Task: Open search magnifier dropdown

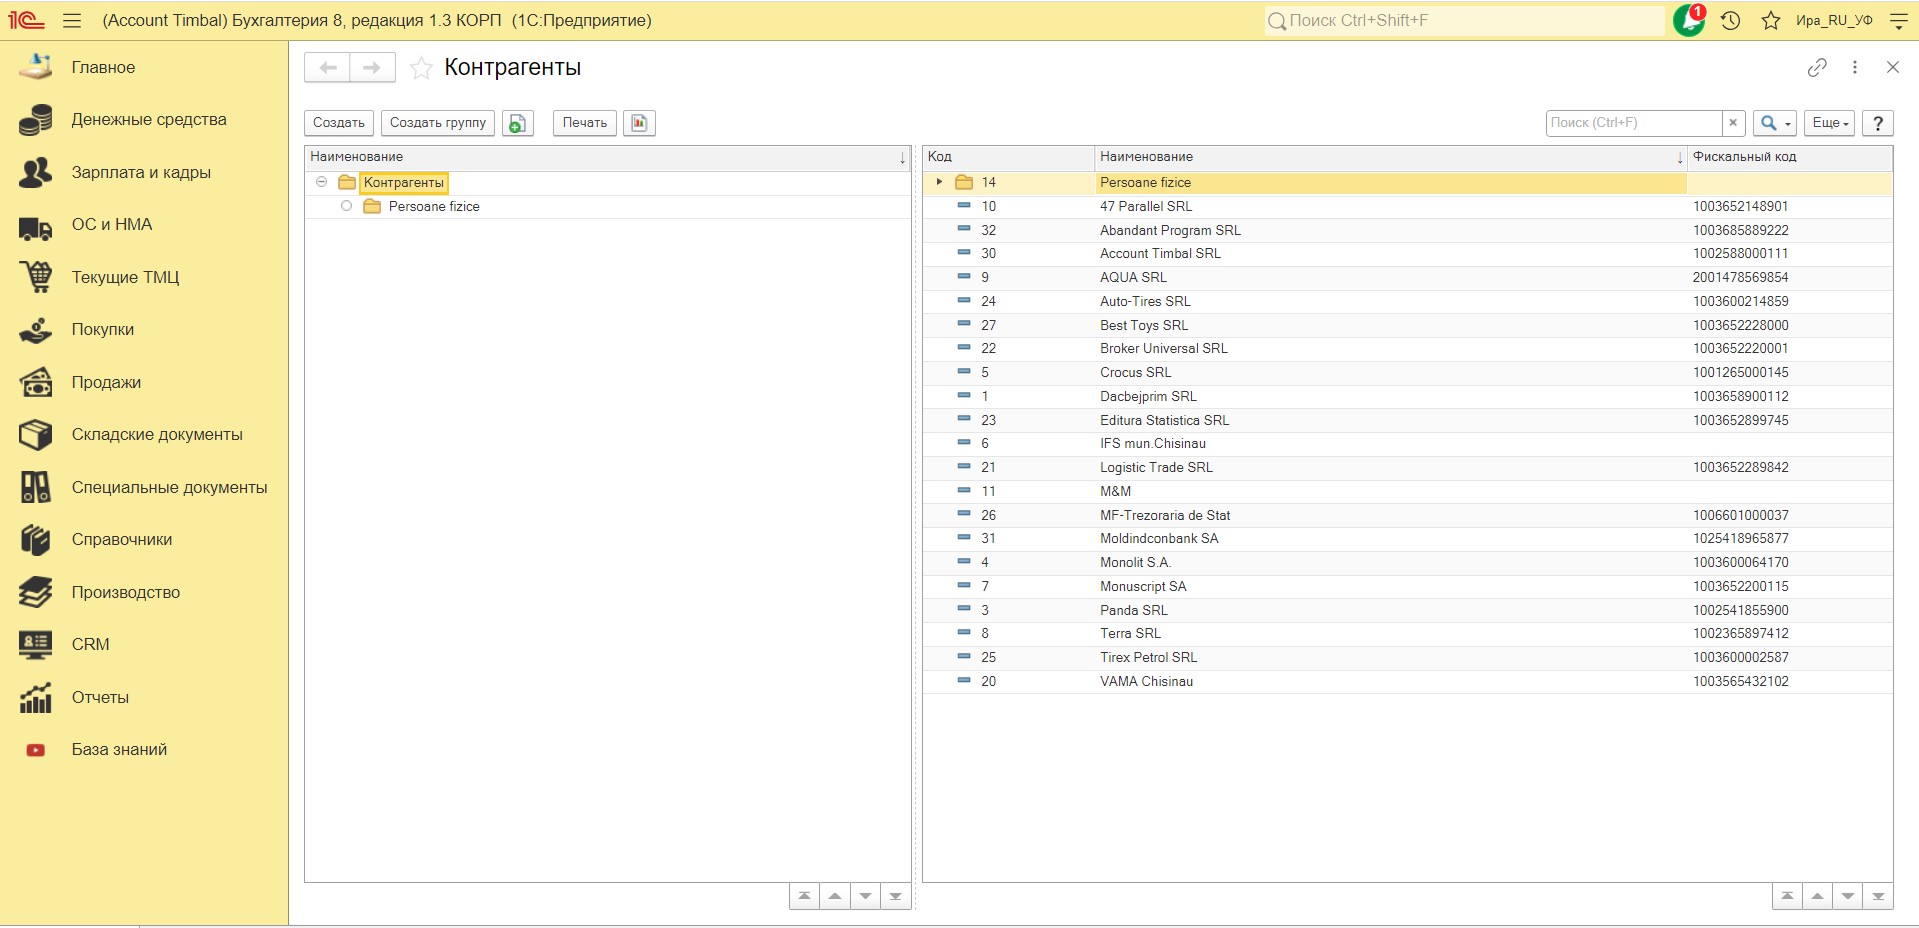Action: (1774, 123)
